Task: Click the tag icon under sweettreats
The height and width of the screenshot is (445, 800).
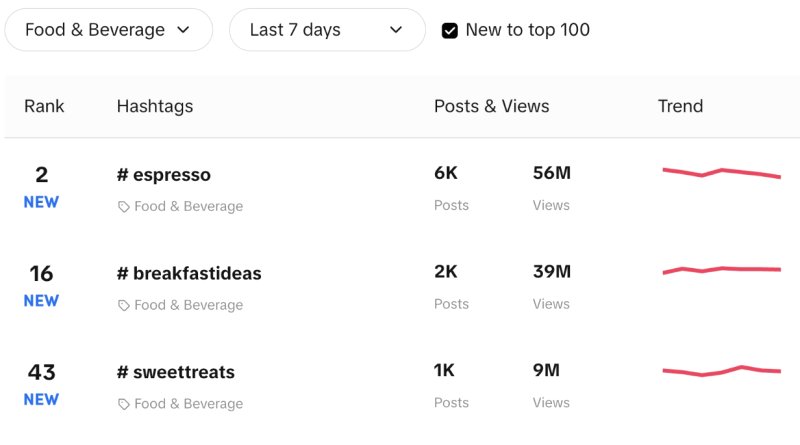Action: tap(124, 405)
